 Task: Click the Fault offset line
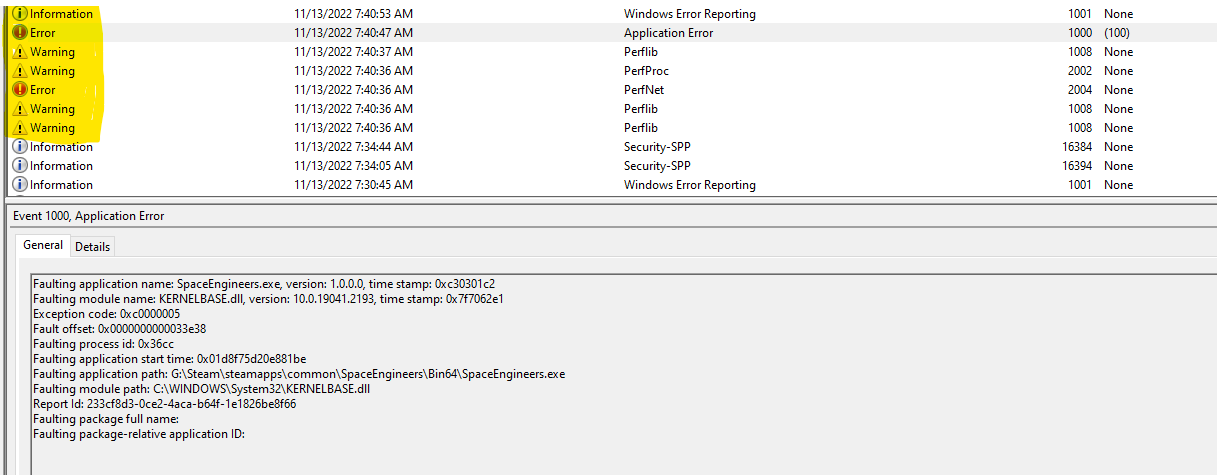click(x=120, y=329)
